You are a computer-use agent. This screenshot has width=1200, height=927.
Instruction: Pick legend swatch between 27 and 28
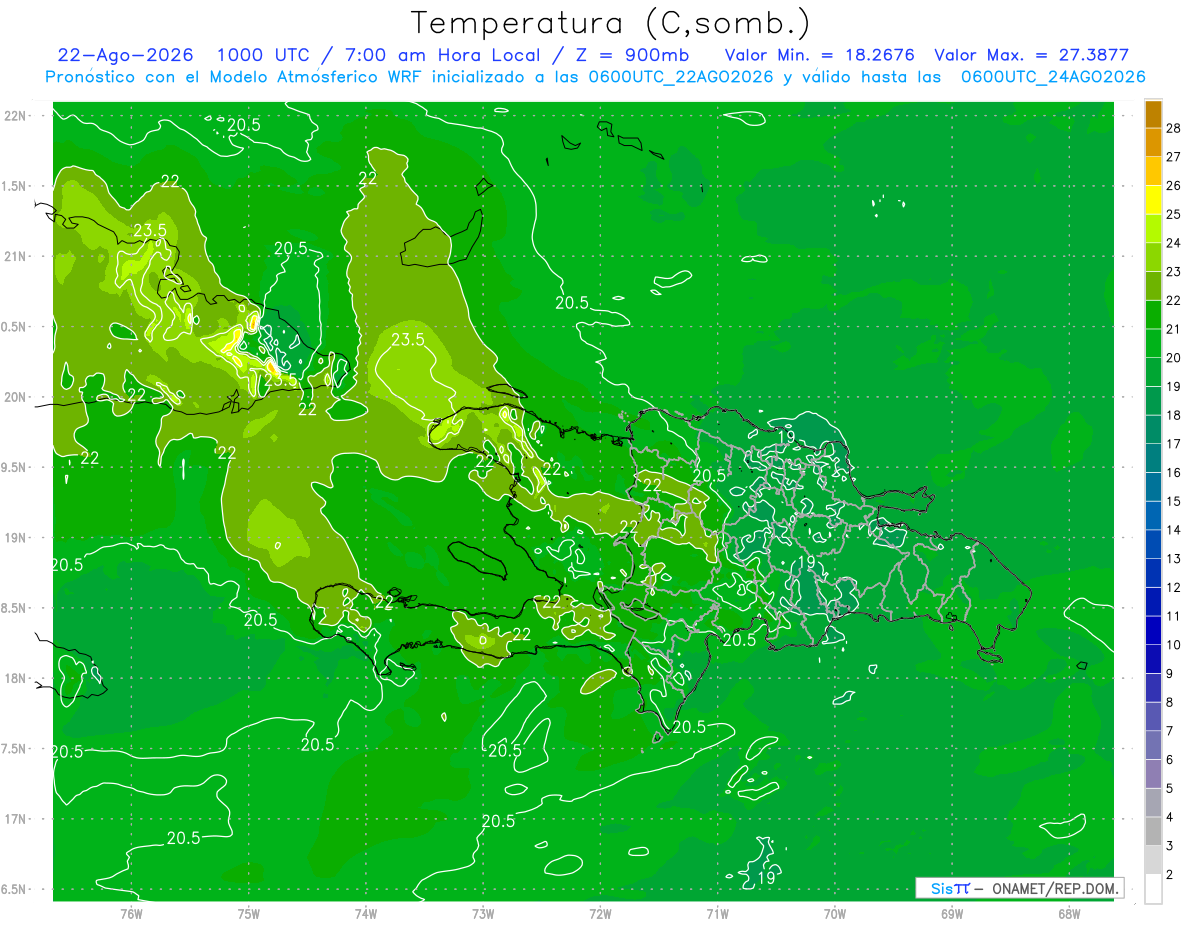[x=1153, y=143]
